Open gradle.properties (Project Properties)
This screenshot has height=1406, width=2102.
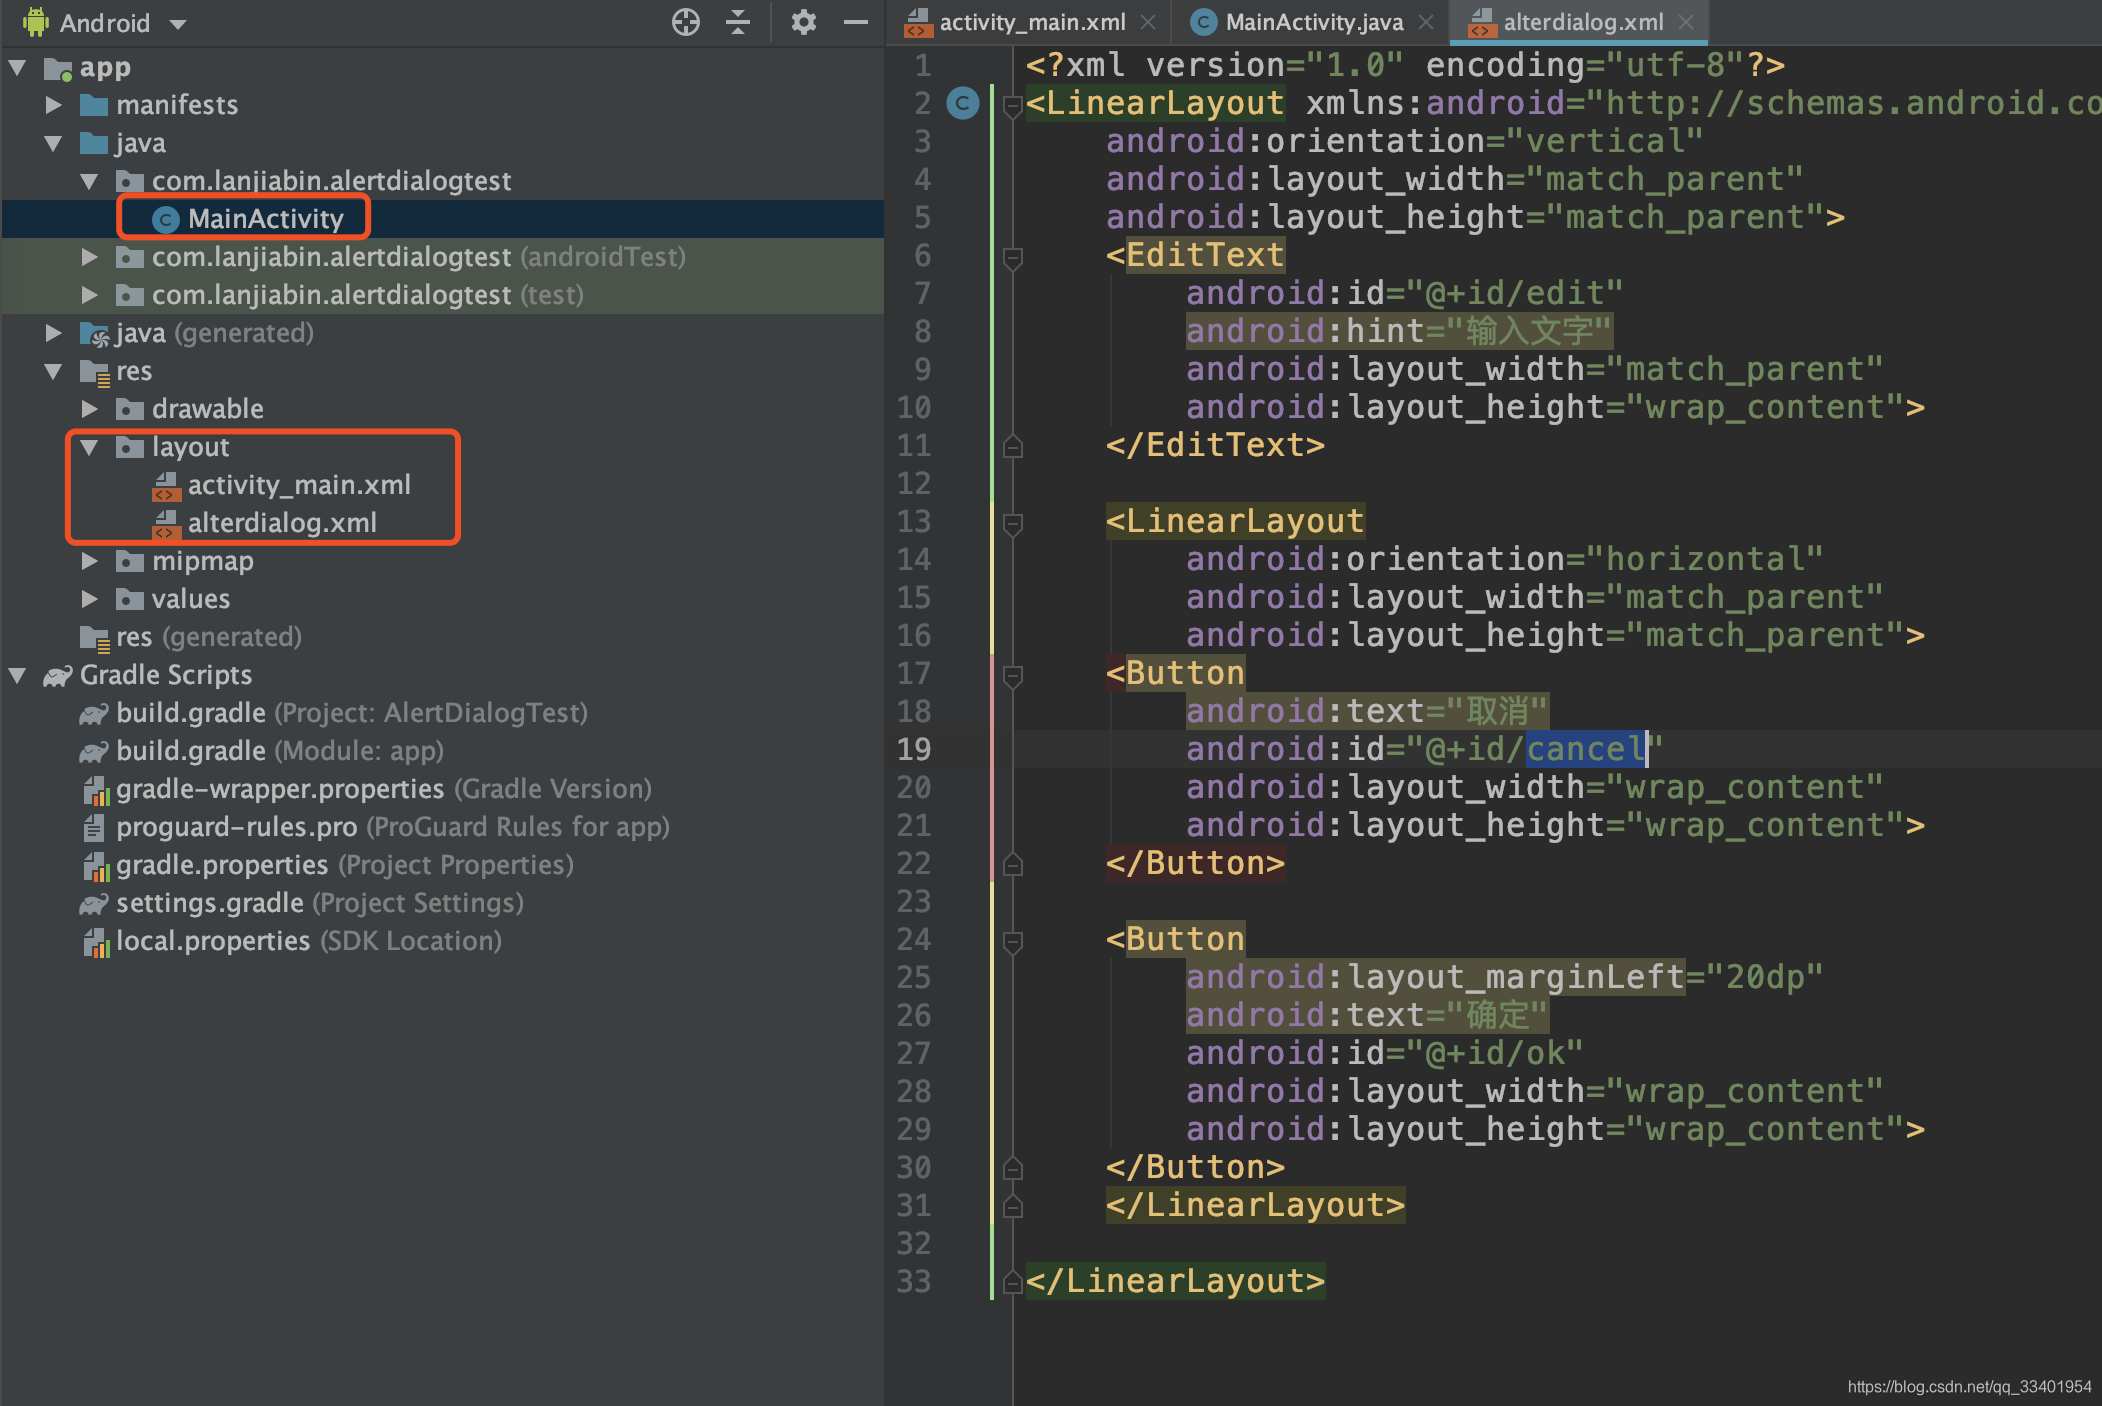(x=326, y=865)
